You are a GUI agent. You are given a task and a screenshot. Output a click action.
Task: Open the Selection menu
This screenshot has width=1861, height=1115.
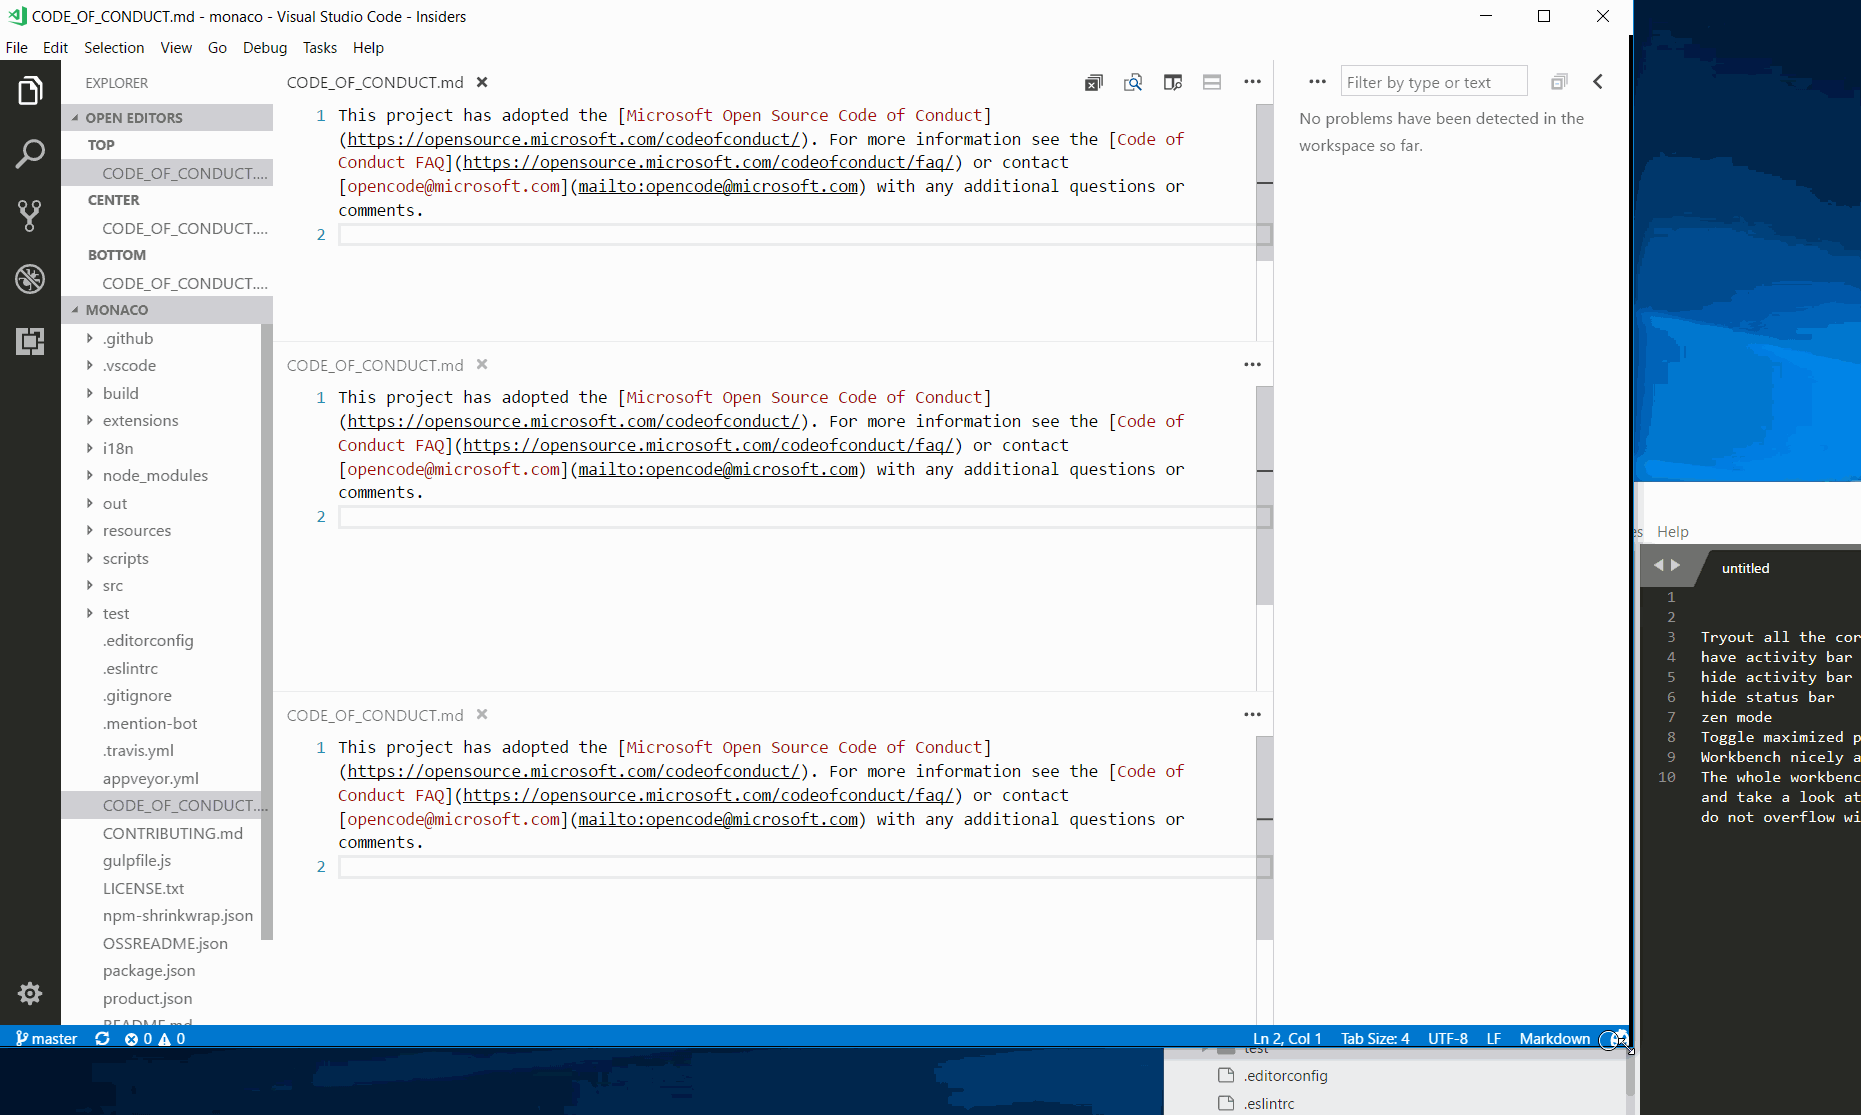(x=114, y=48)
